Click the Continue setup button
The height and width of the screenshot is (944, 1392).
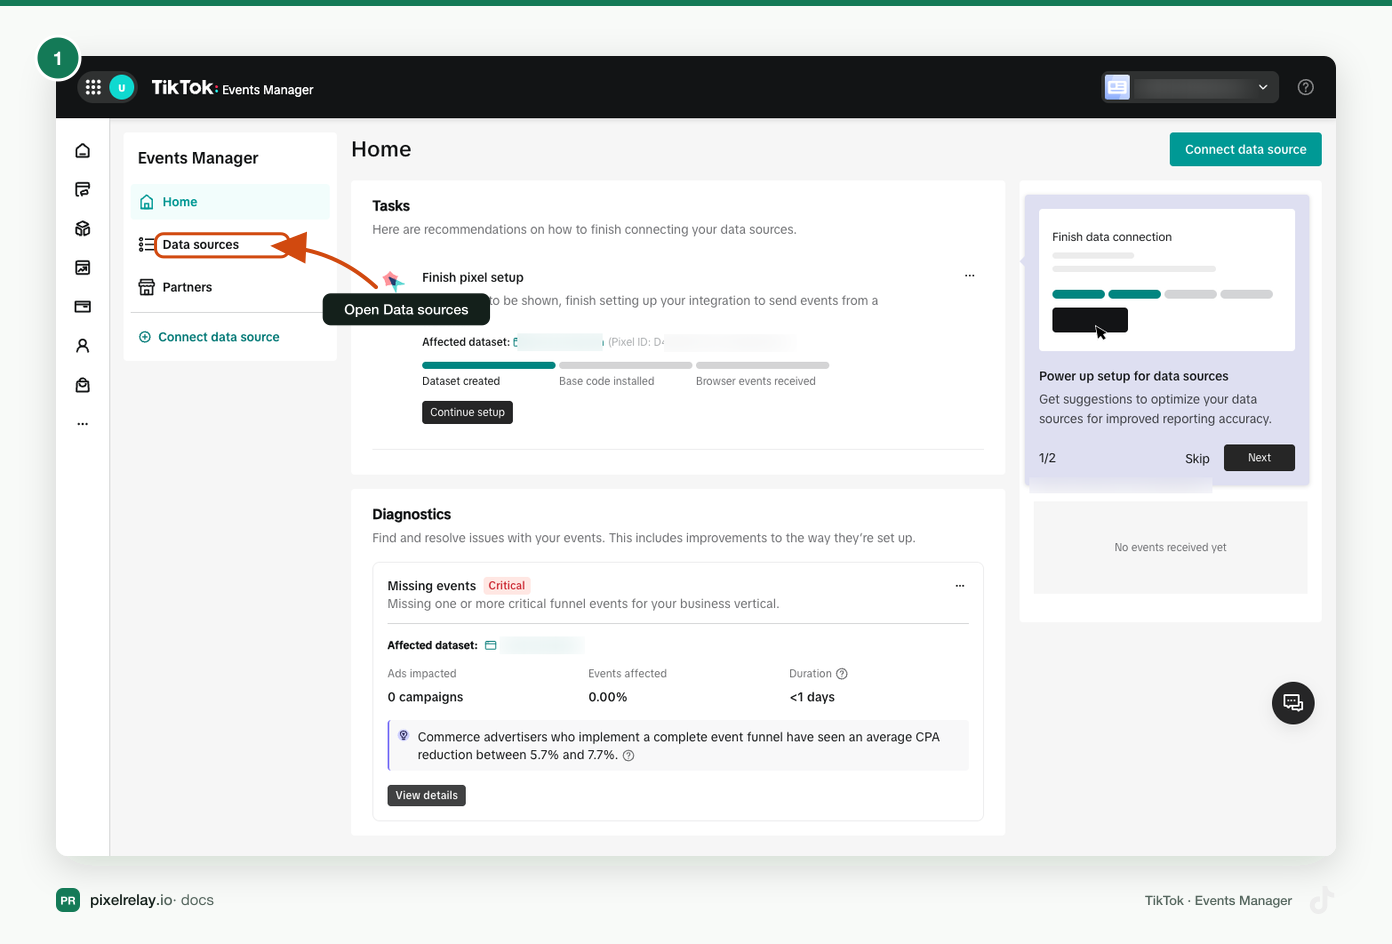point(467,412)
